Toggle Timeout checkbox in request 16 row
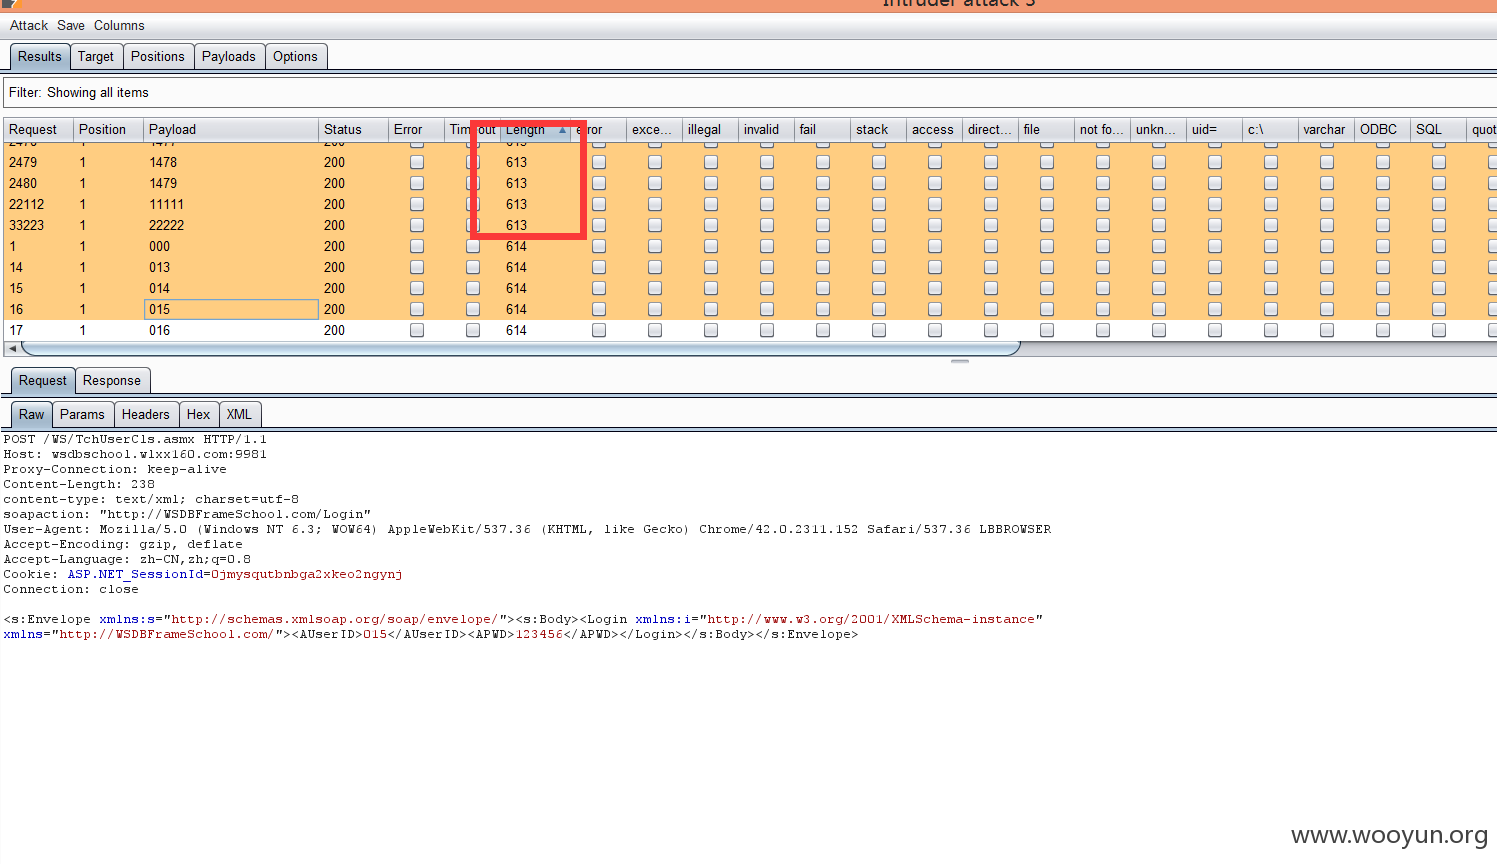This screenshot has height=864, width=1497. tap(473, 309)
